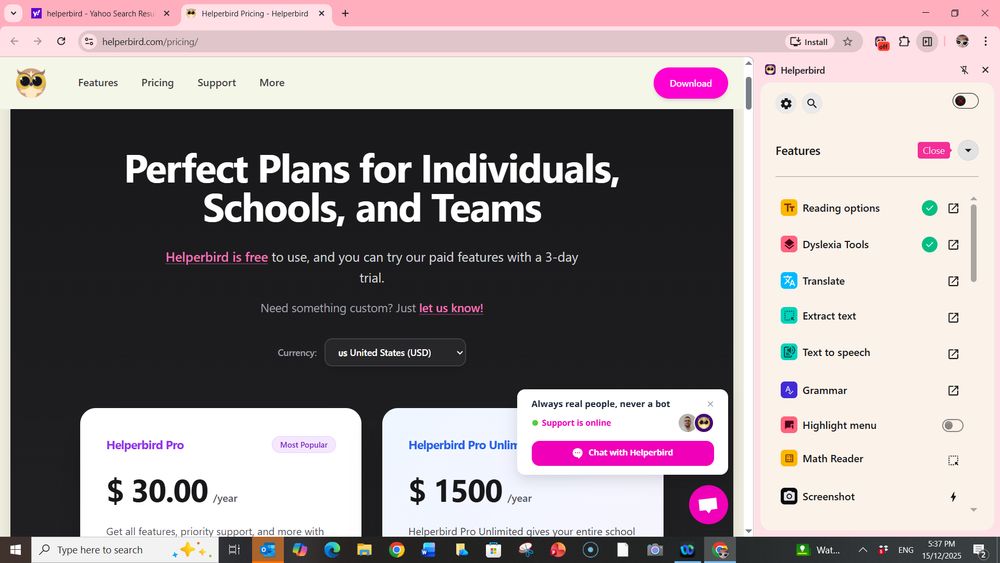Expand the browser tab search chevron
This screenshot has width=1000, height=563.
[13, 13]
